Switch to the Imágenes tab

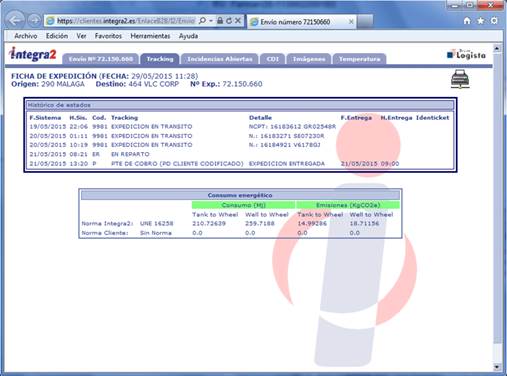[309, 59]
